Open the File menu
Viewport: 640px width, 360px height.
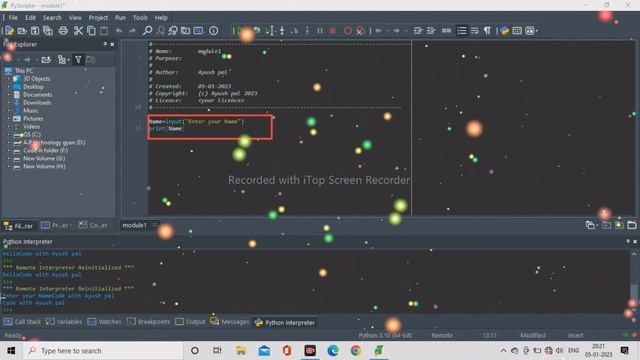click(x=13, y=18)
